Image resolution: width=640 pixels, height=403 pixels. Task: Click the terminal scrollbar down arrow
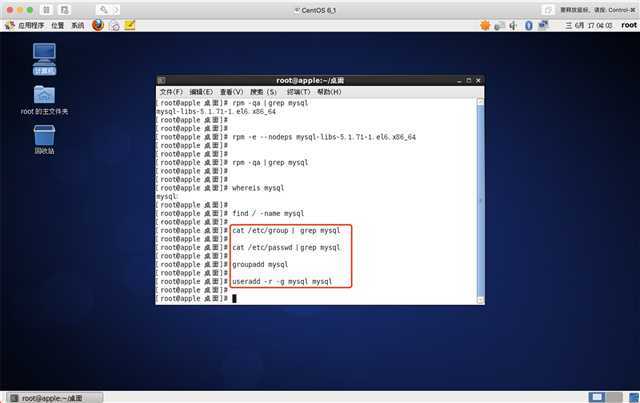pos(480,301)
